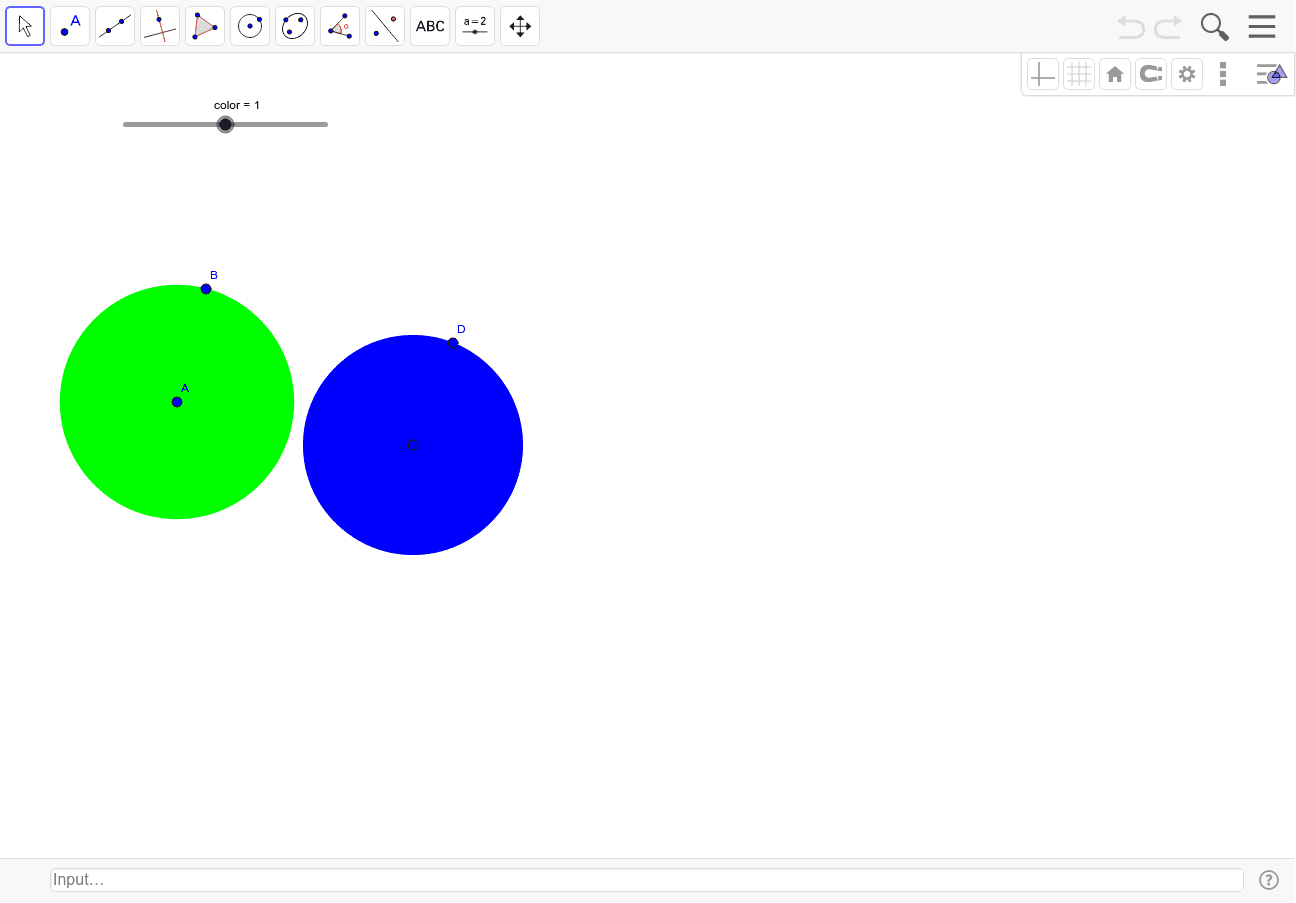Click the color slider track right end

pos(325,124)
